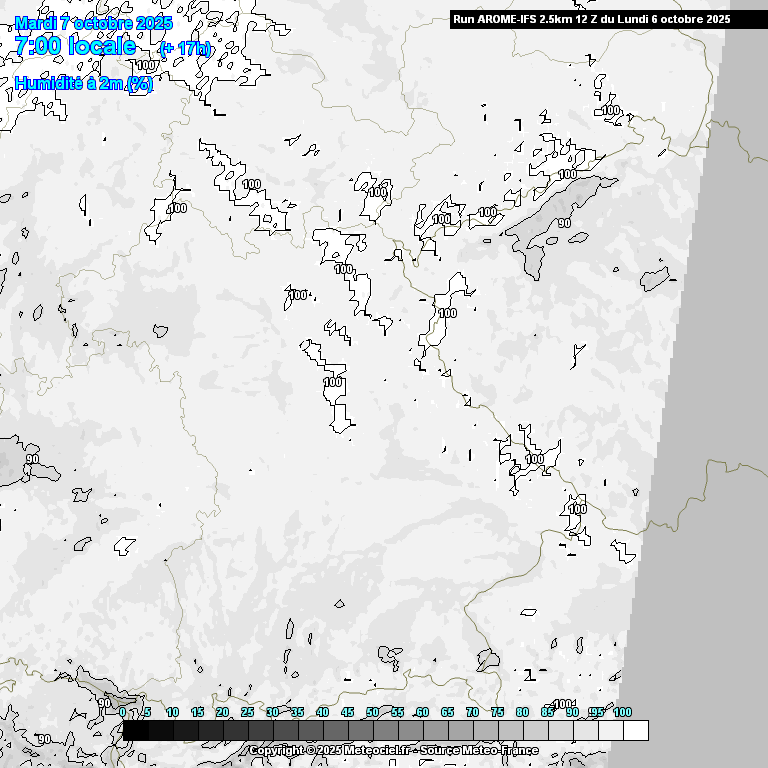This screenshot has width=768, height=768.
Task: Select the '(+ 17h)' forecast offset text
Action: click(185, 49)
